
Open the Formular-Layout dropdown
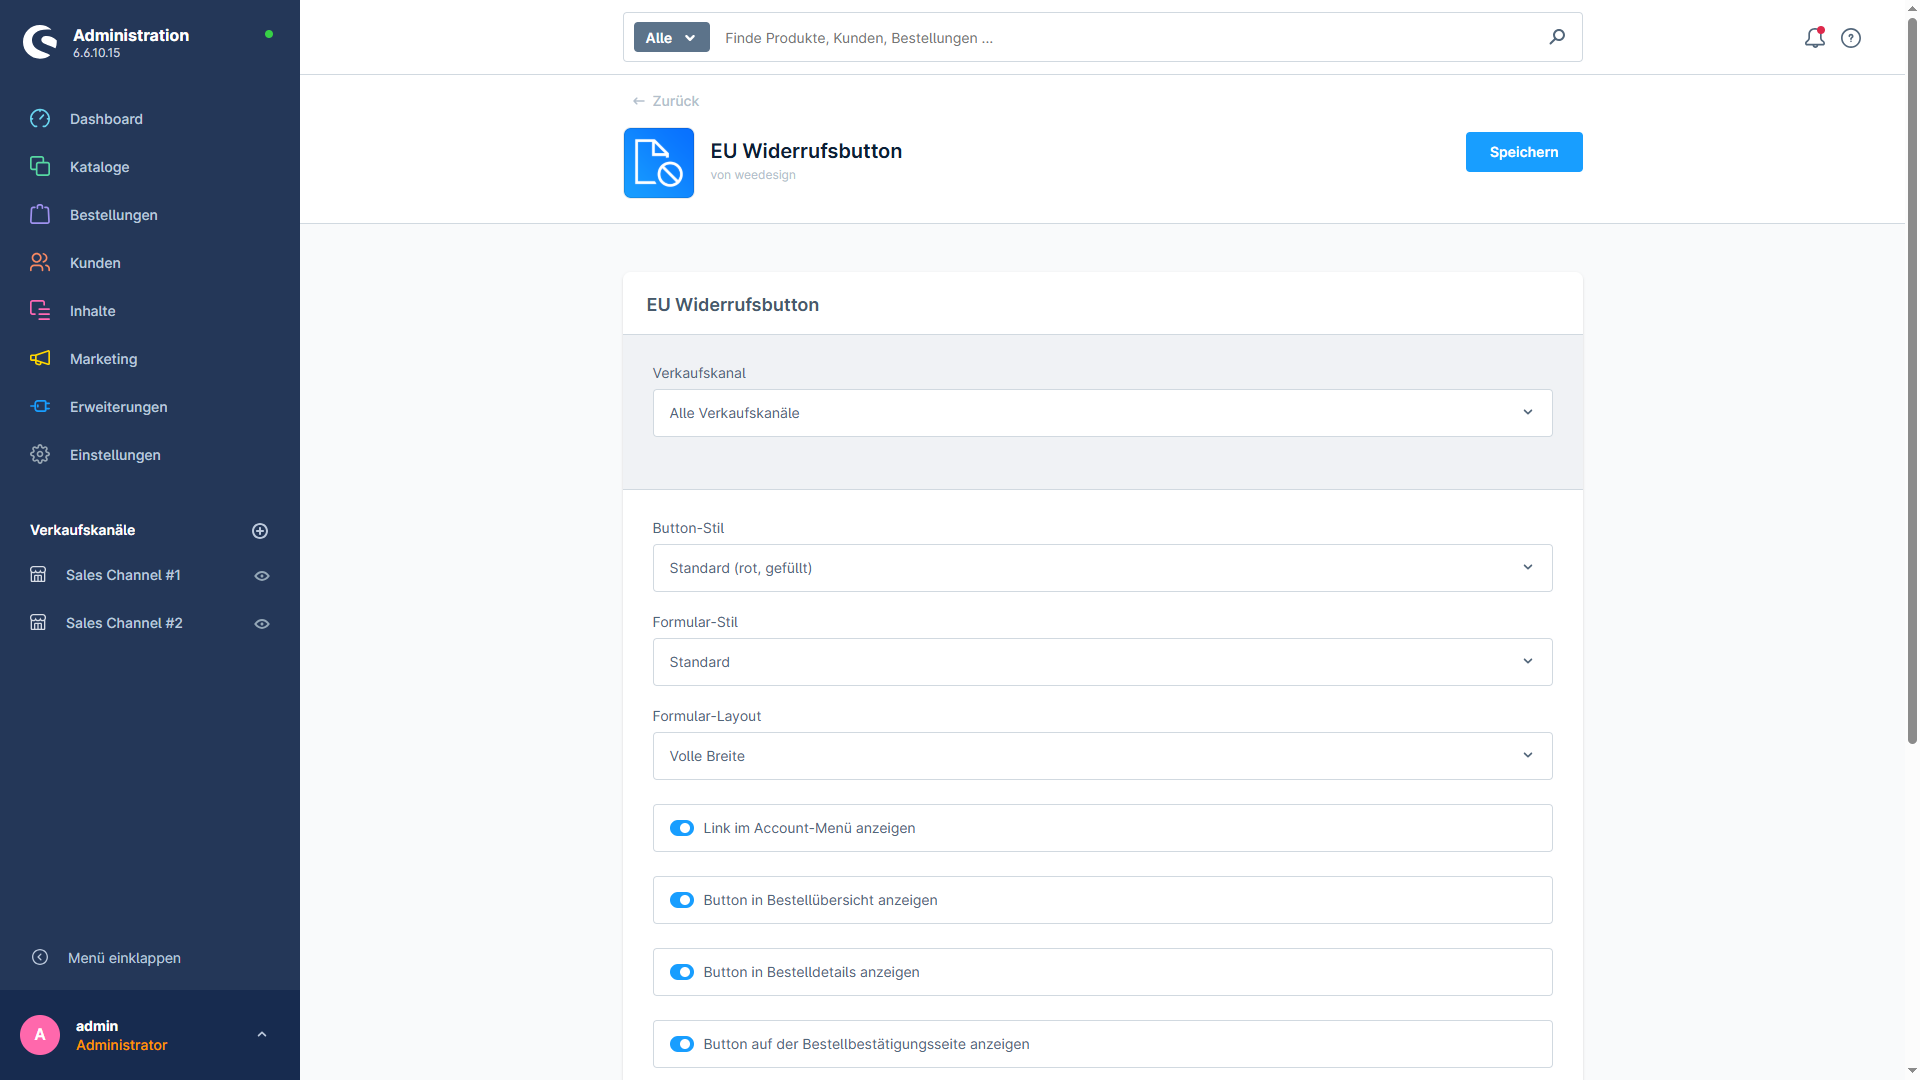pos(1102,756)
